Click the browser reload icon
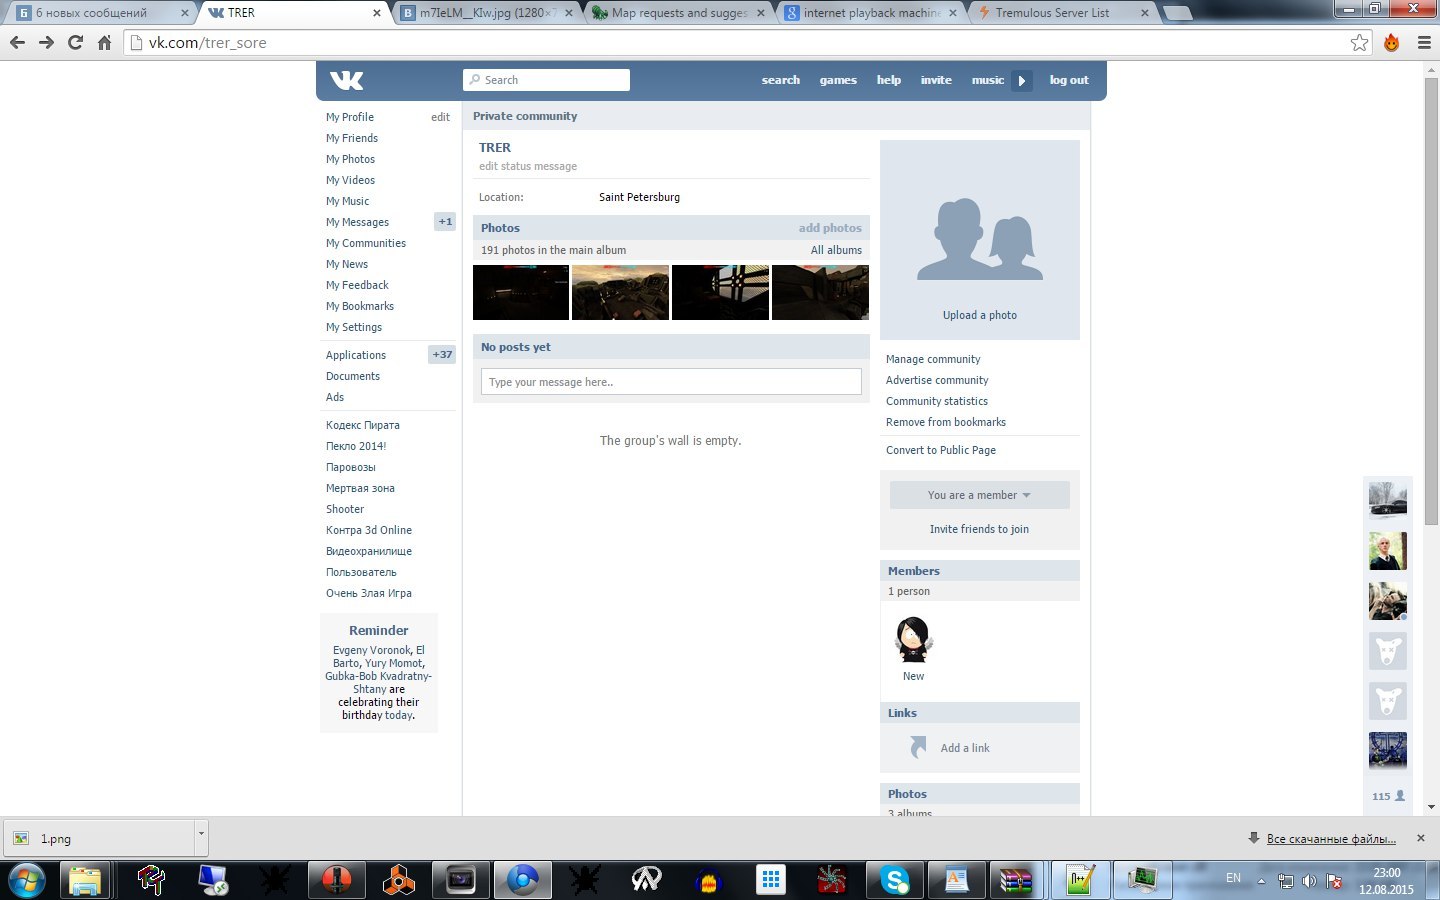The image size is (1440, 900). click(75, 42)
